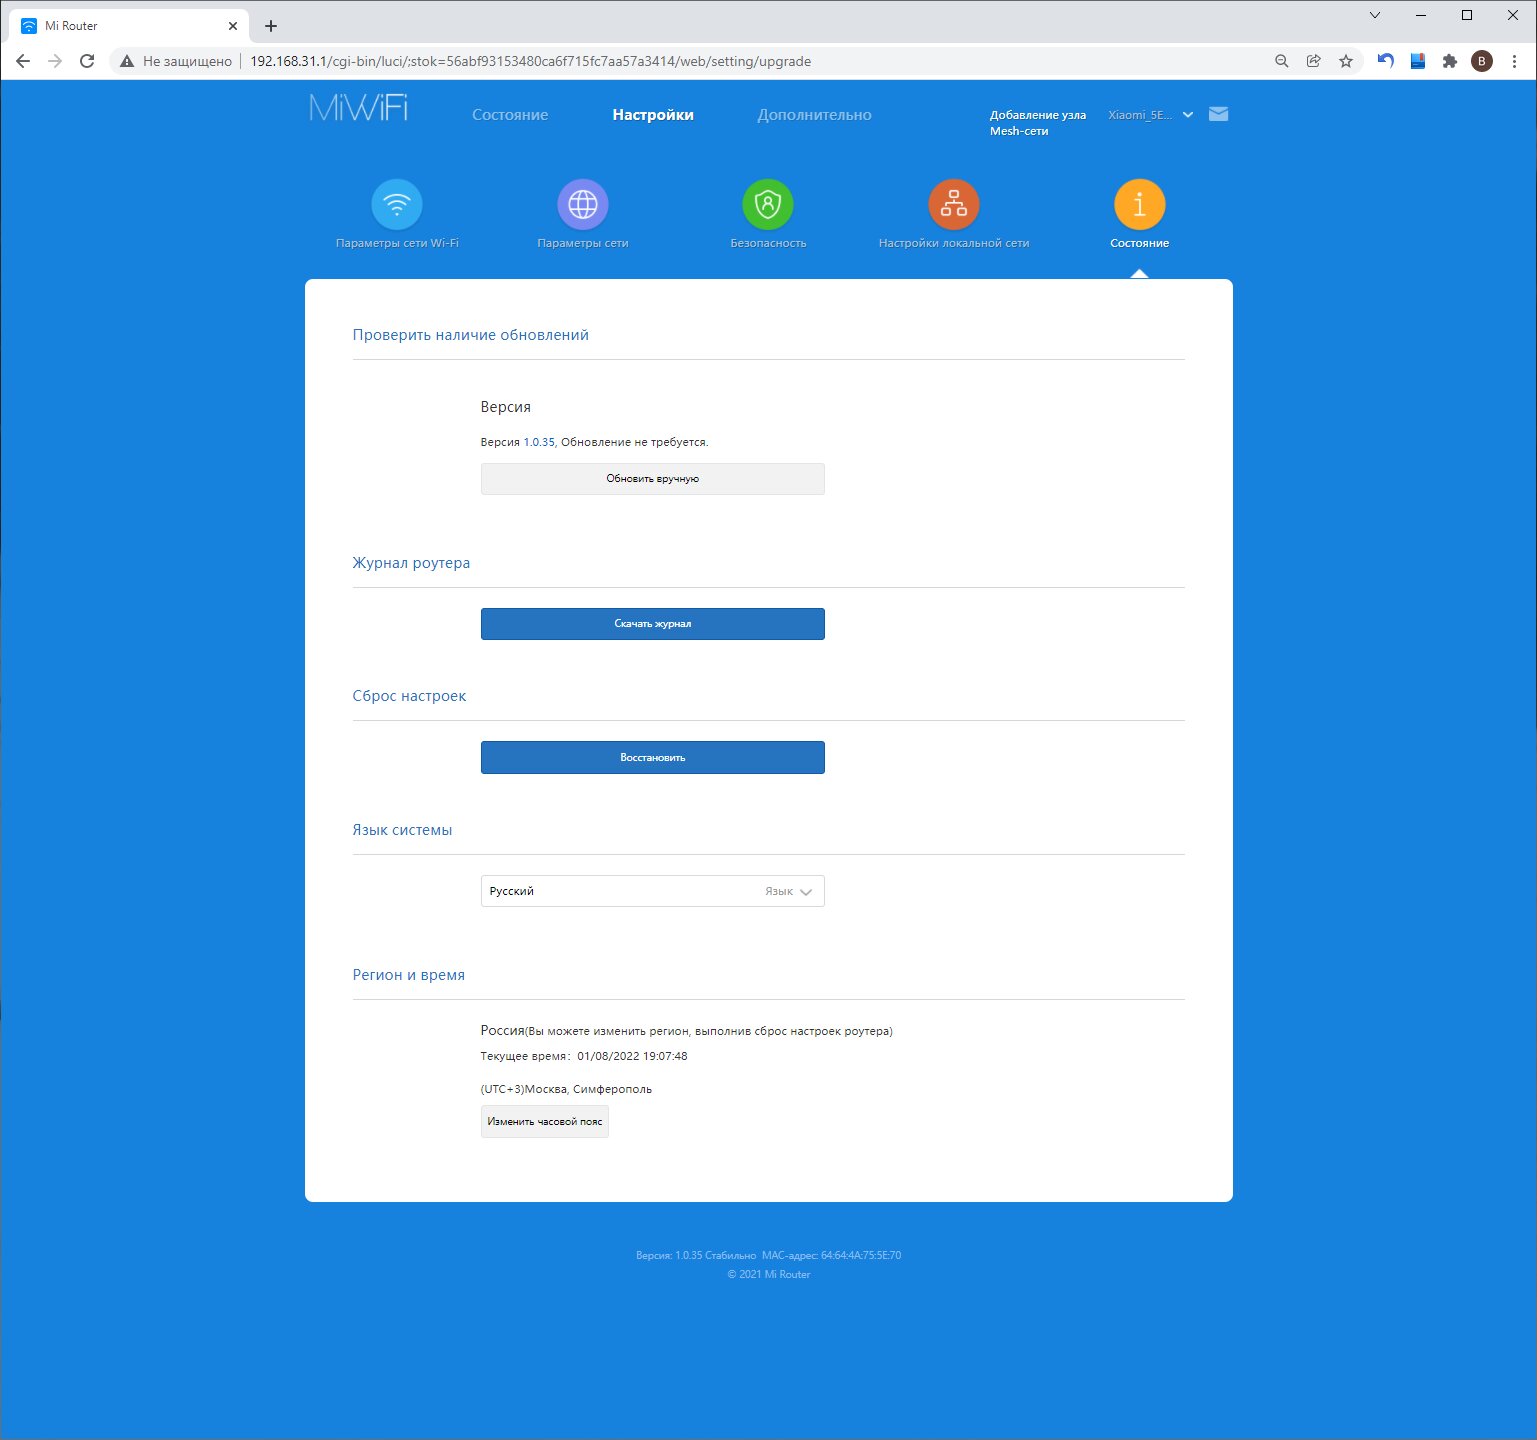The width and height of the screenshot is (1537, 1440).
Task: Open the Chrome three-dot menu
Action: coord(1514,61)
